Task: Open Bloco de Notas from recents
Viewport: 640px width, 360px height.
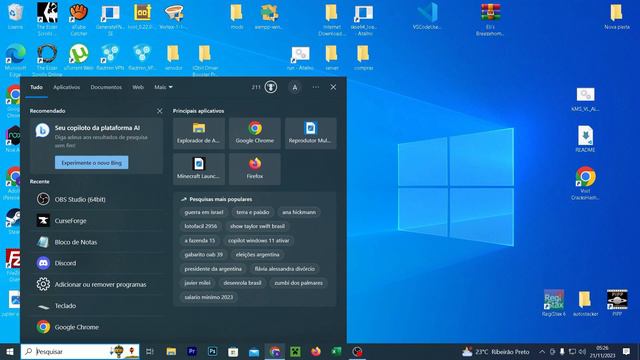Action: point(97,242)
